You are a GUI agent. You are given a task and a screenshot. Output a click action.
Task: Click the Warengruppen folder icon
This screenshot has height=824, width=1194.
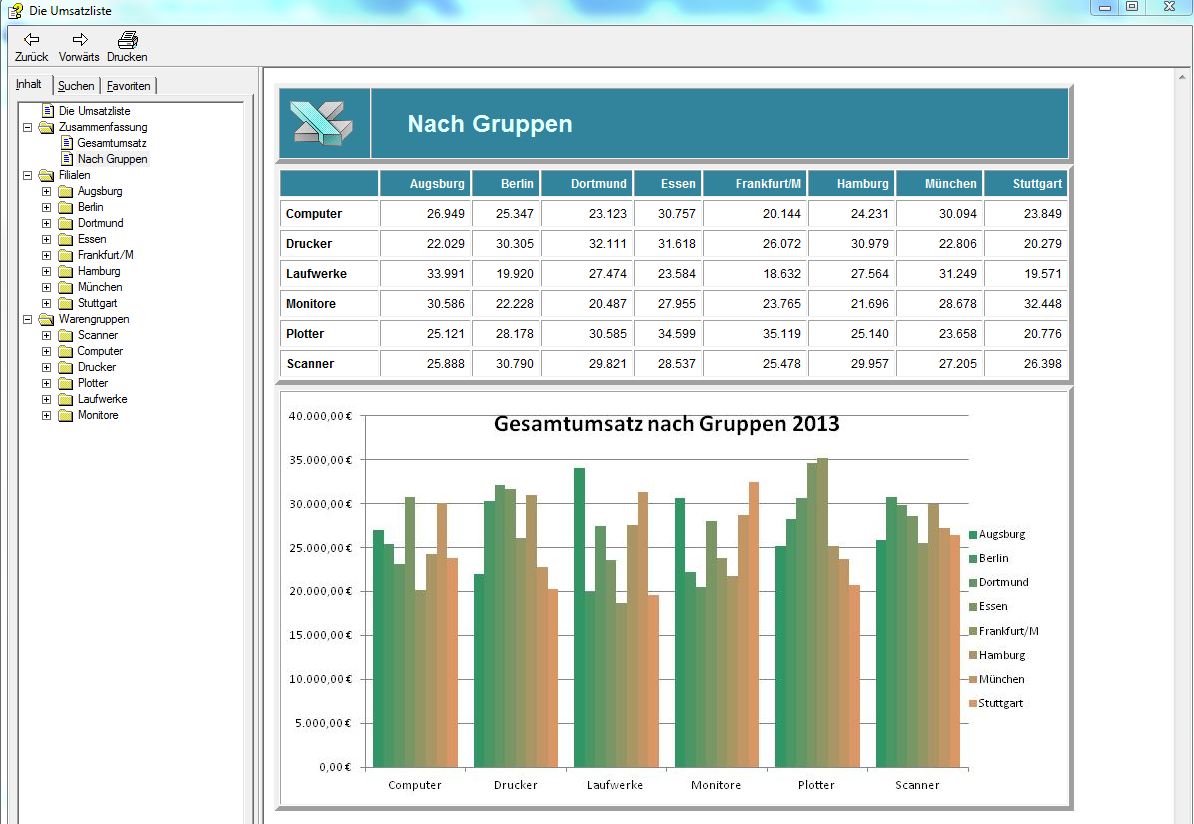tap(46, 319)
